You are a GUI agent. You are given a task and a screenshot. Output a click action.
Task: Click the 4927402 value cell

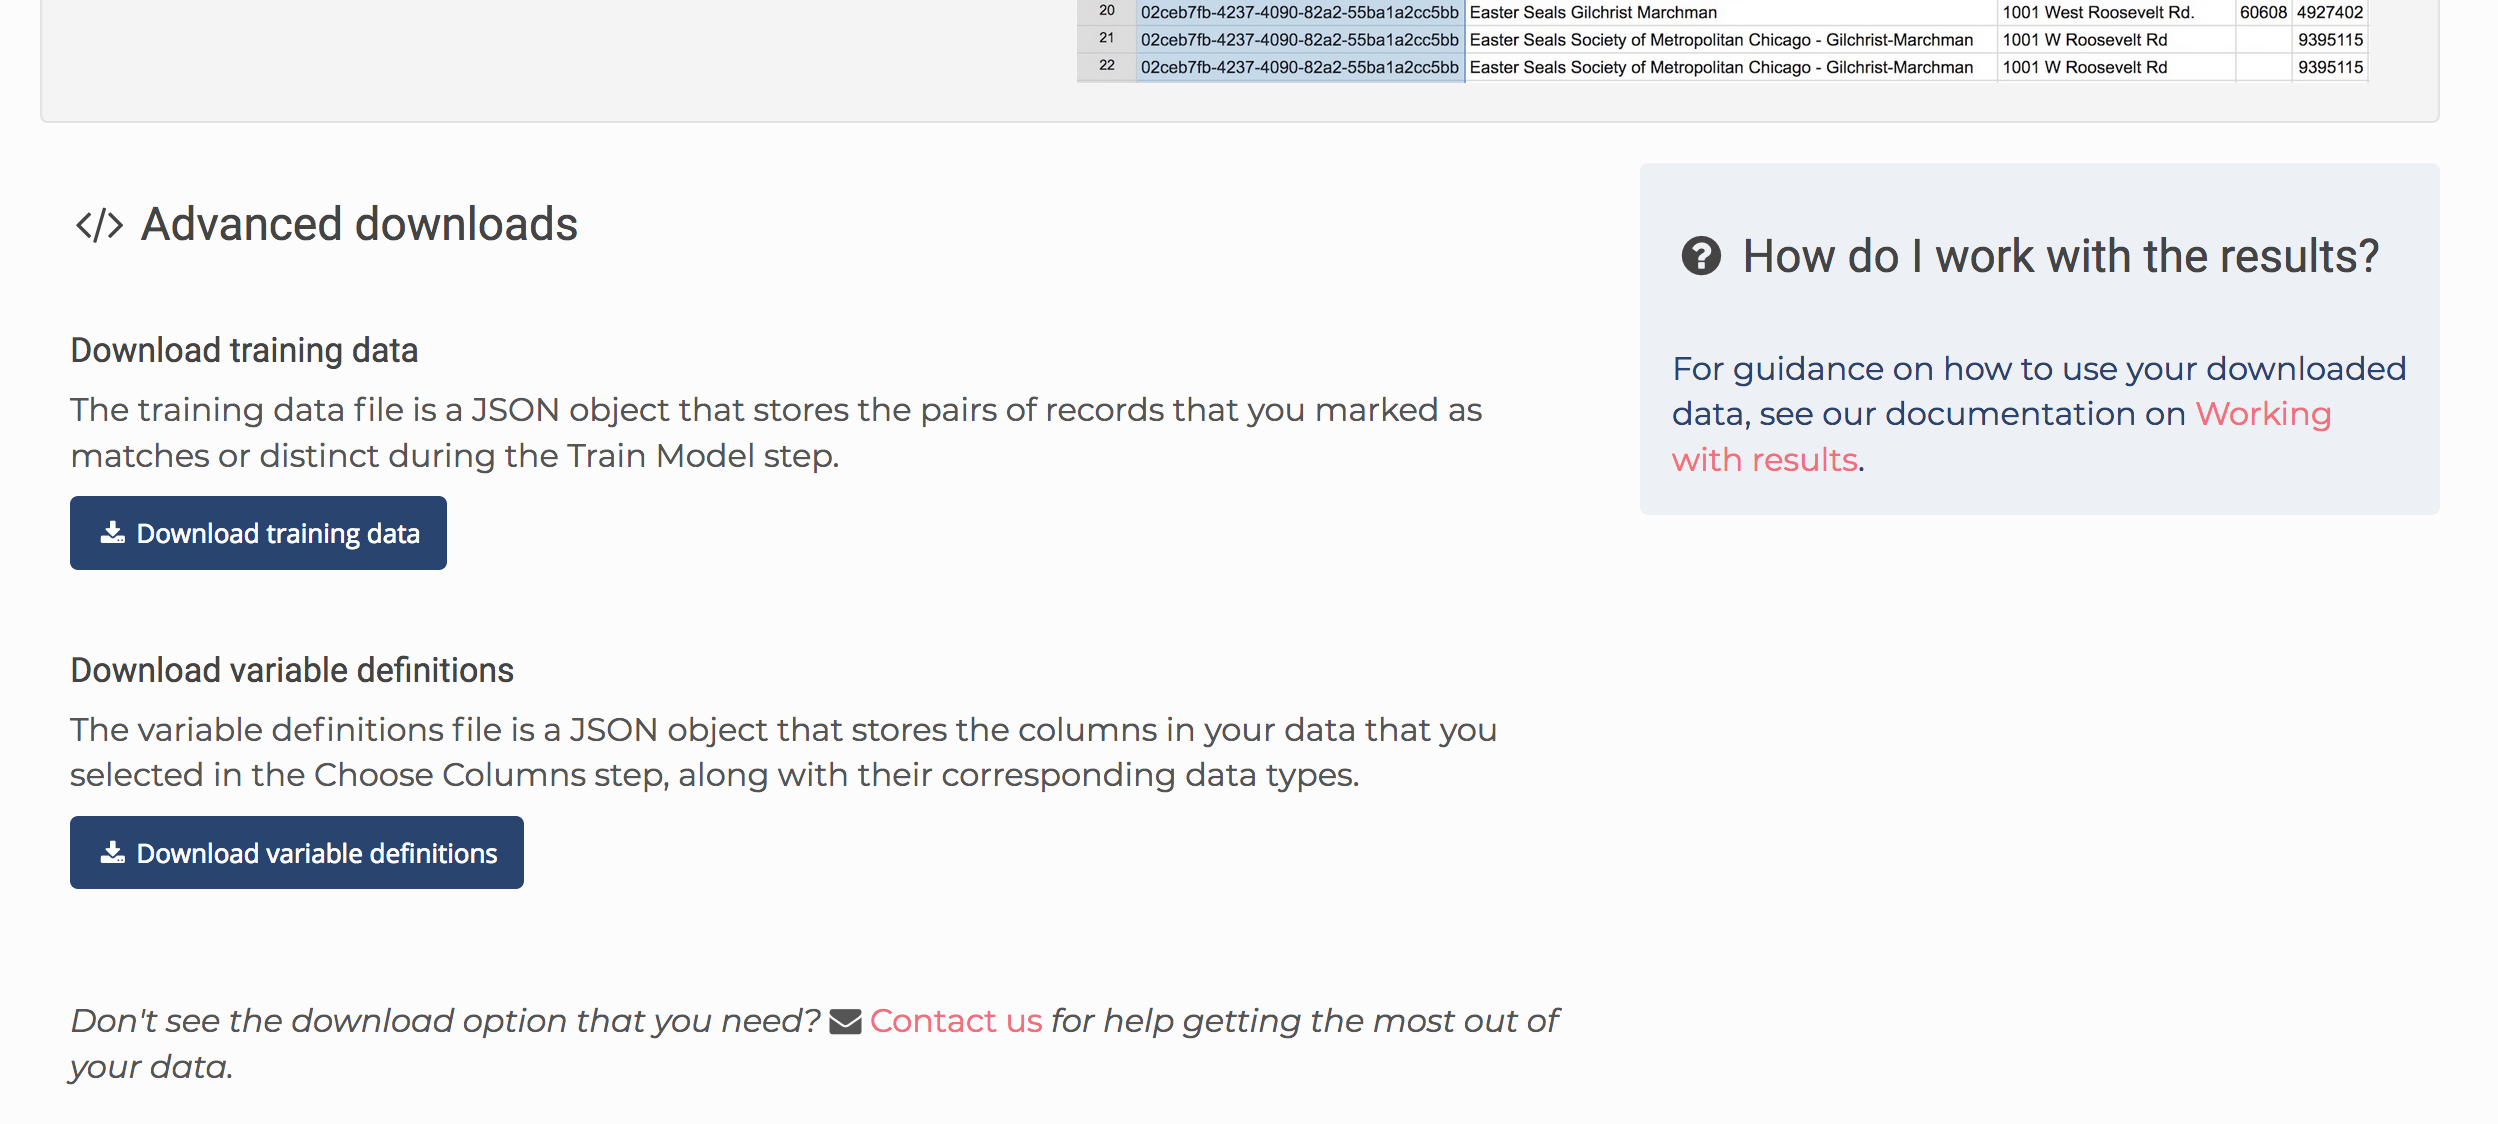coord(2330,12)
